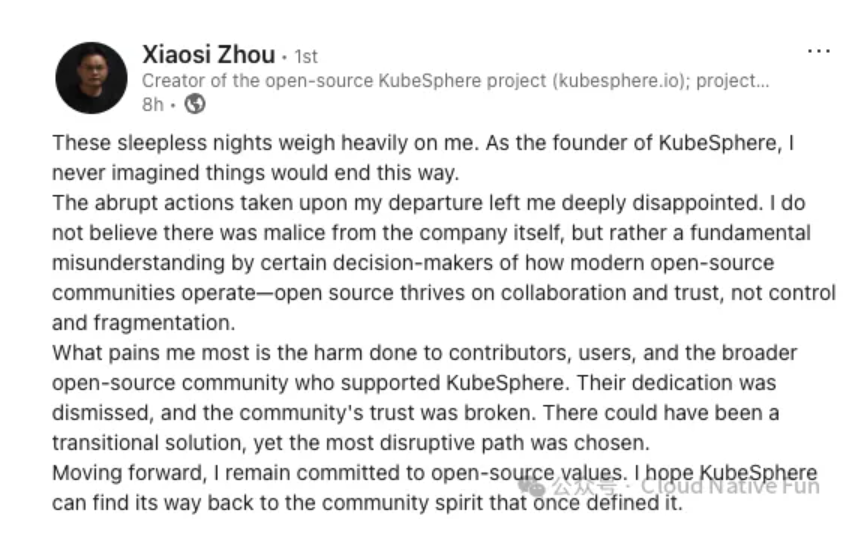Click the Cloud Native Fun watermark text
861x549 pixels.
[x=730, y=486]
